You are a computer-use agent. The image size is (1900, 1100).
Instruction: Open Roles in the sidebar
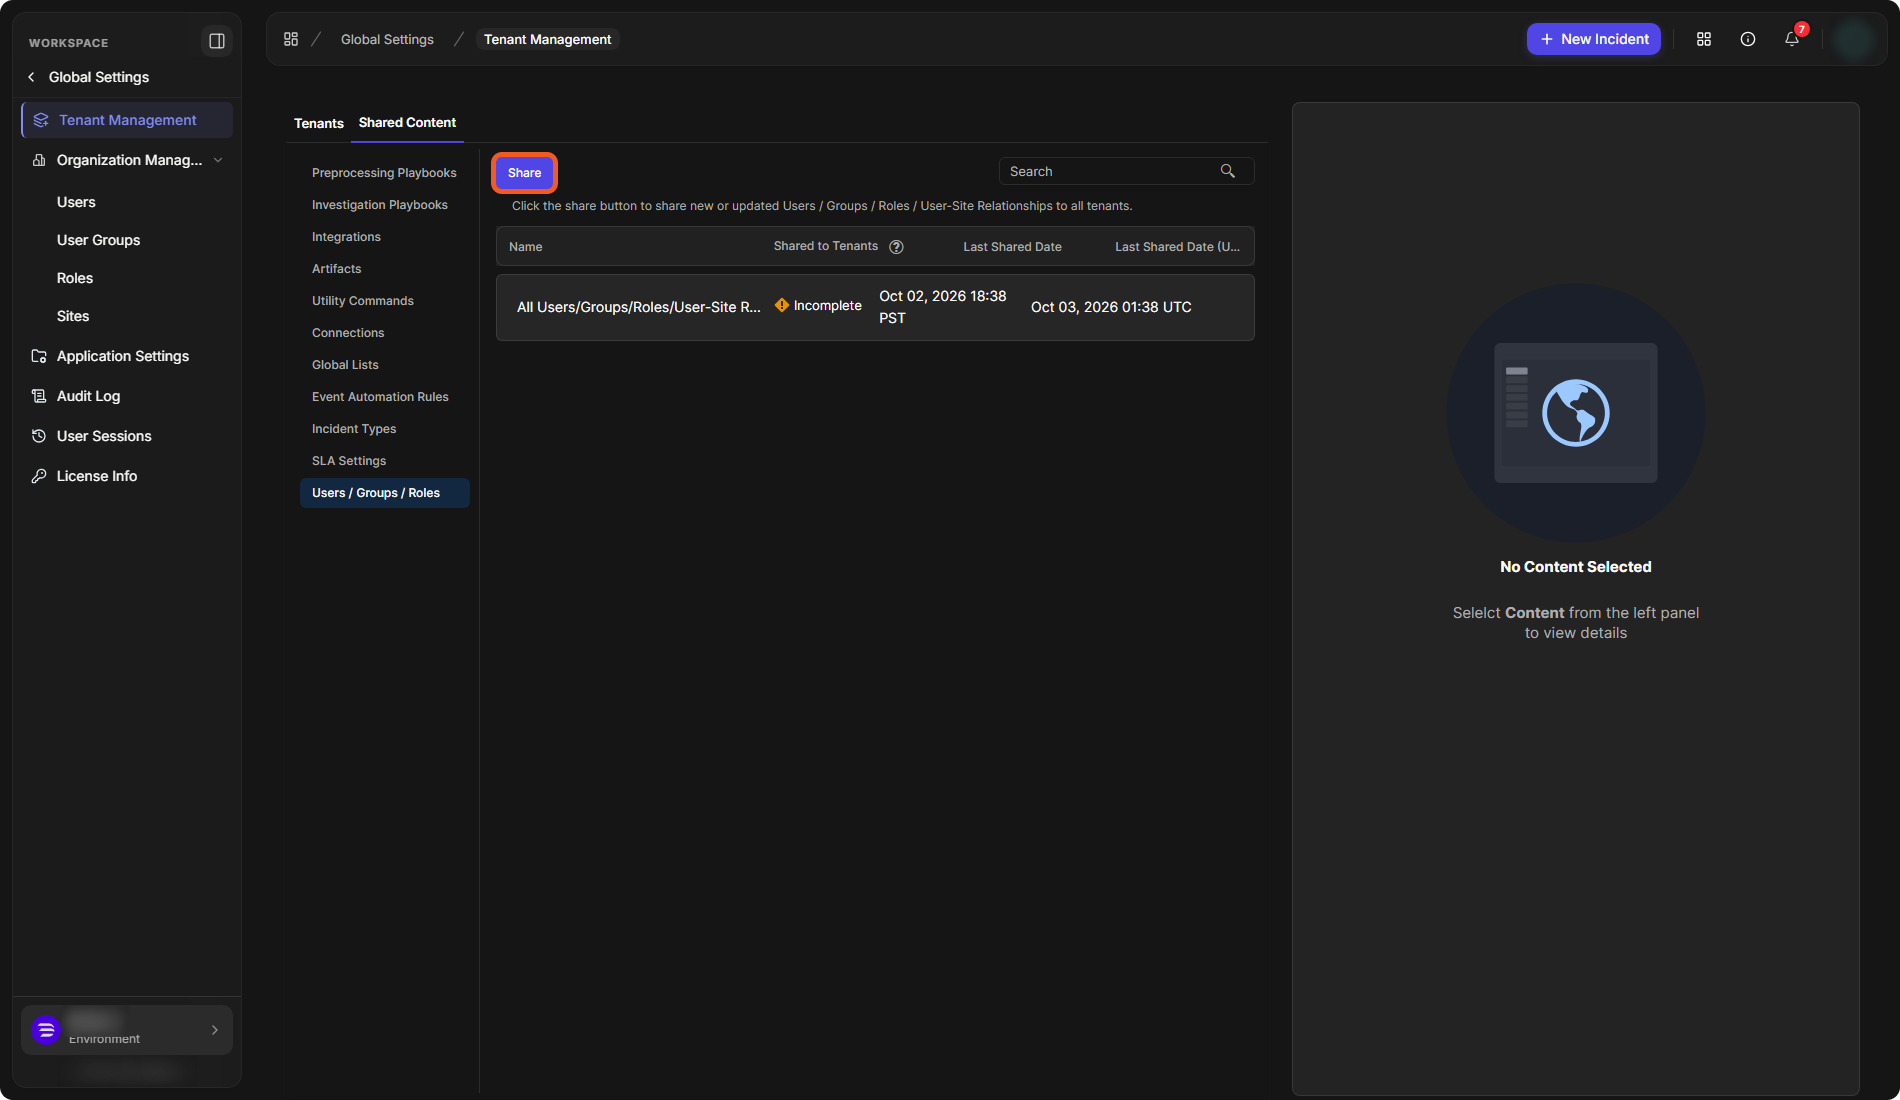click(74, 278)
